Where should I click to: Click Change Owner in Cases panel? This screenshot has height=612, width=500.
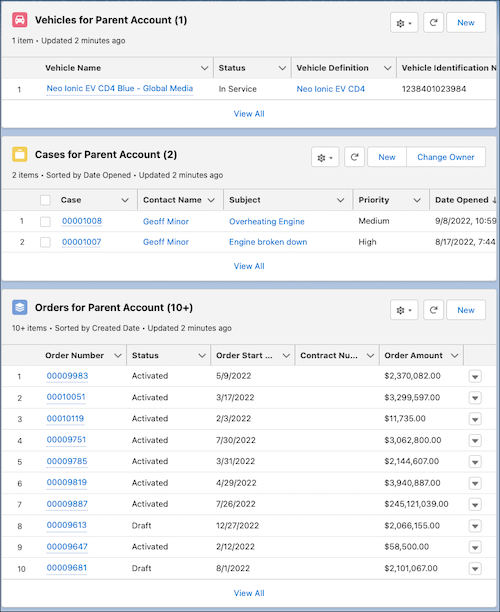point(446,157)
